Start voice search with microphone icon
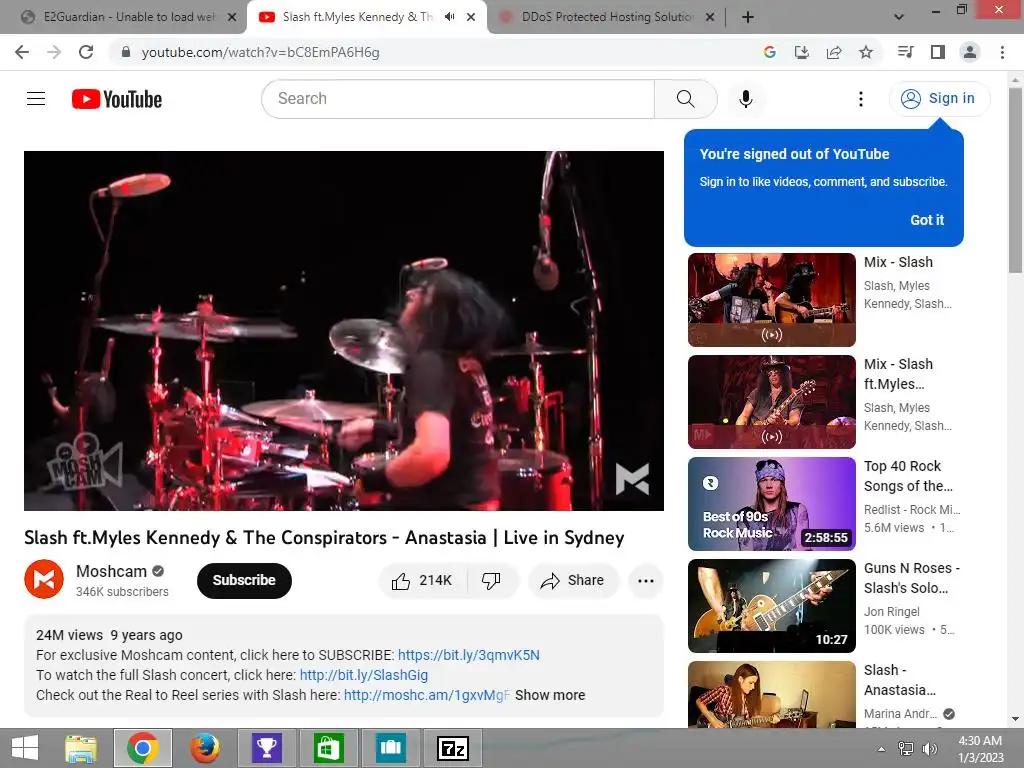Viewport: 1024px width, 768px height. click(x=746, y=99)
